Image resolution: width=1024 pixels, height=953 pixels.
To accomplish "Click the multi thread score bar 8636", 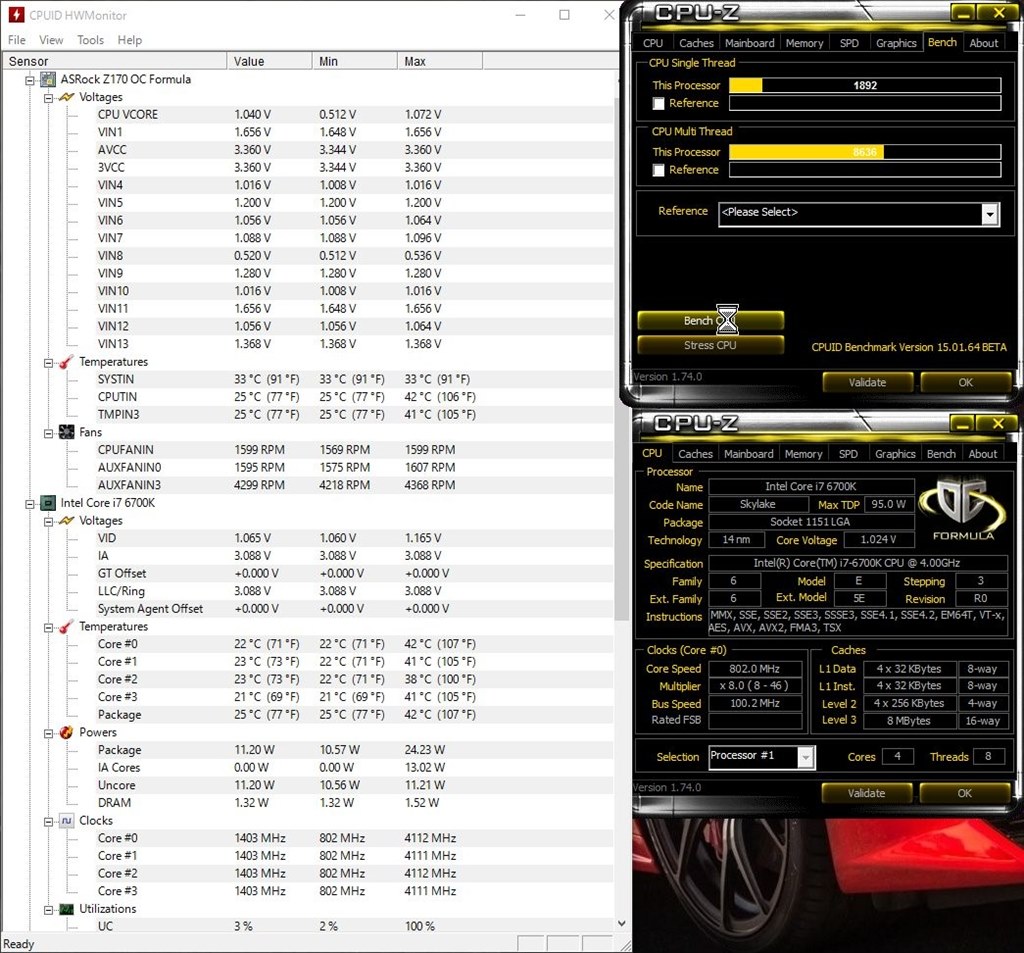I will (x=865, y=152).
